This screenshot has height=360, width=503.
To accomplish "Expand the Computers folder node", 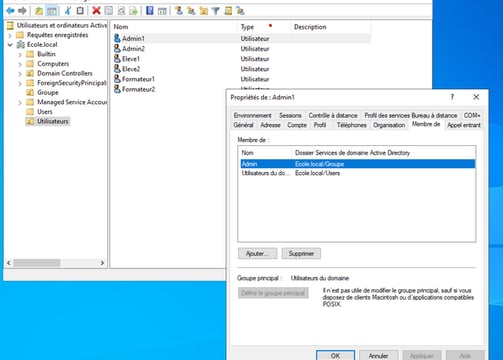I will [x=20, y=64].
